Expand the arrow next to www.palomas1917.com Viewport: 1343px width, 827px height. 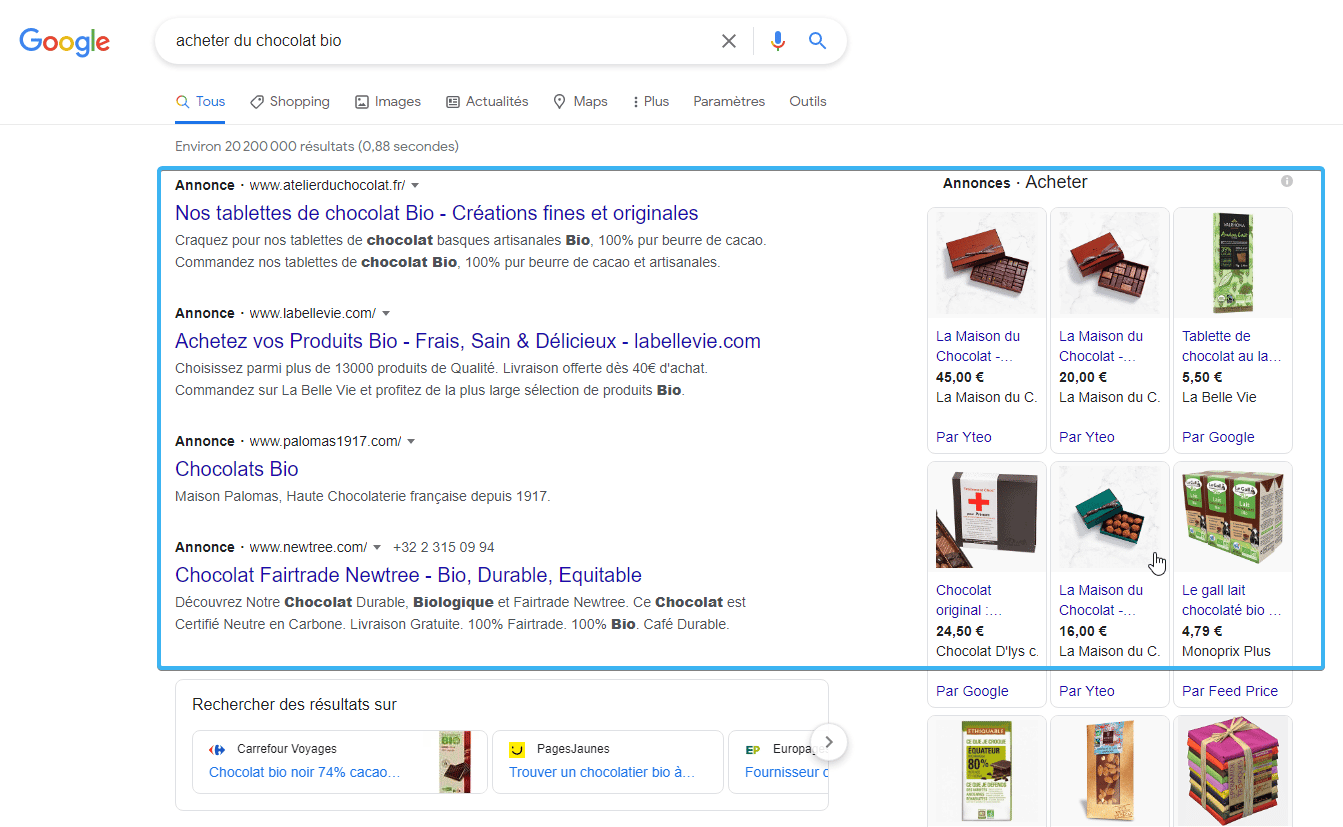[x=411, y=442]
